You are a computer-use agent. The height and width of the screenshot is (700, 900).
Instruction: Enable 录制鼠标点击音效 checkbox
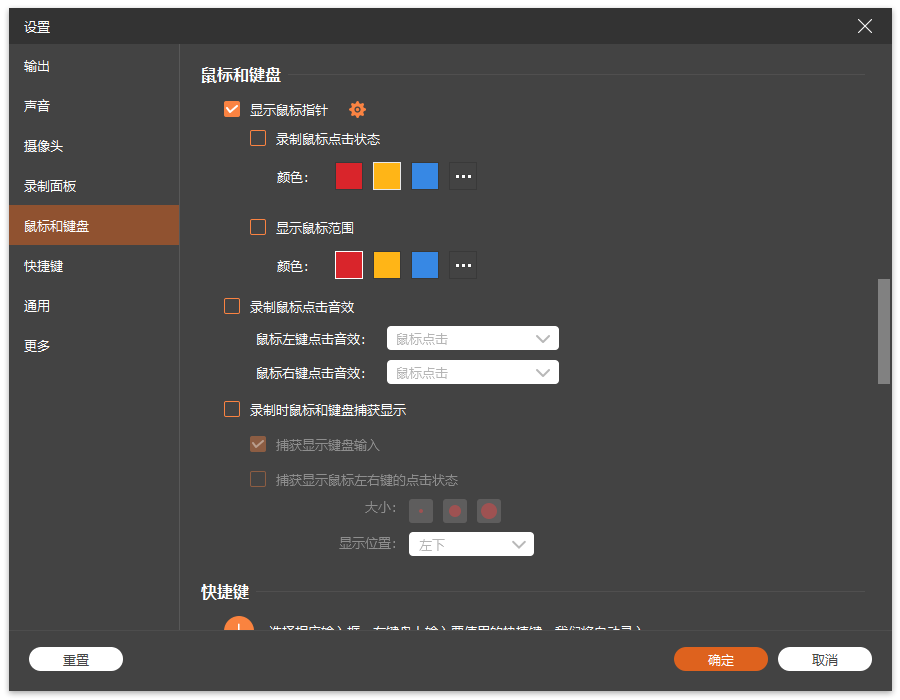tap(232, 307)
